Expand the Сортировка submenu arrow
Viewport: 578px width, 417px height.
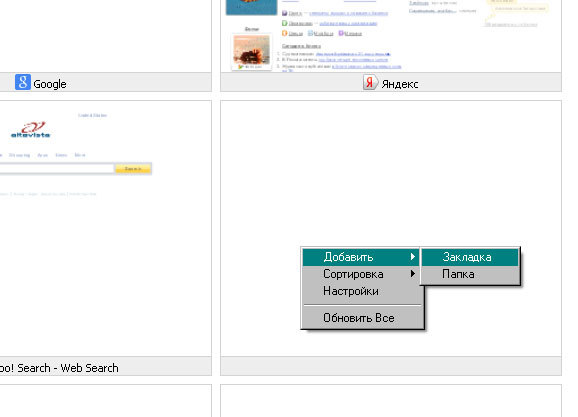413,274
